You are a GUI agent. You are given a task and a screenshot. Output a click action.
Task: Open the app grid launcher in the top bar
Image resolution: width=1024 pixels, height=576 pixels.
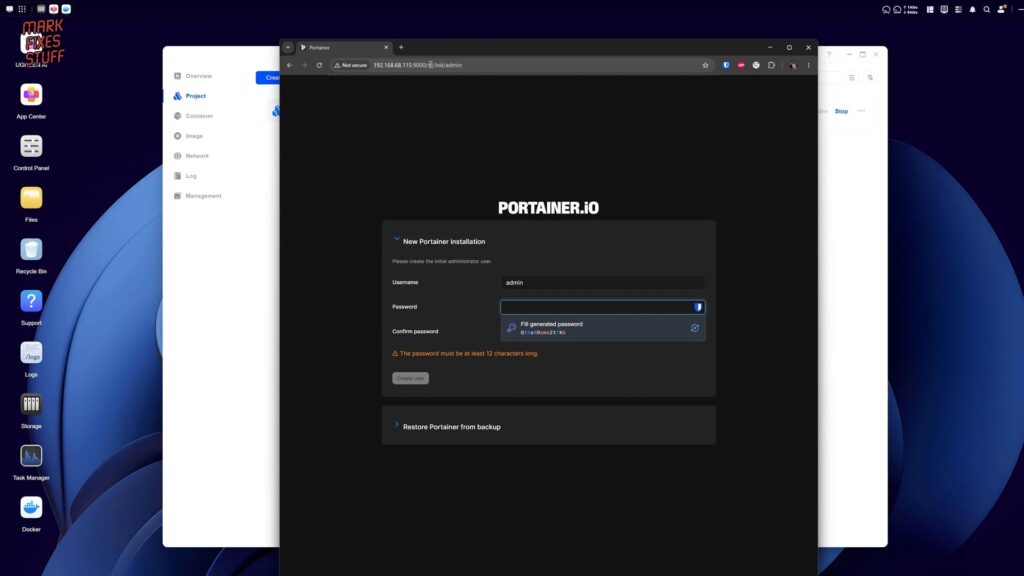click(x=22, y=9)
